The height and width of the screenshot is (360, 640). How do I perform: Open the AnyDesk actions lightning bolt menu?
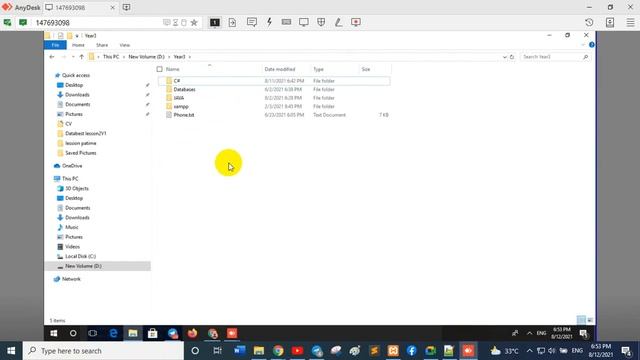269,22
